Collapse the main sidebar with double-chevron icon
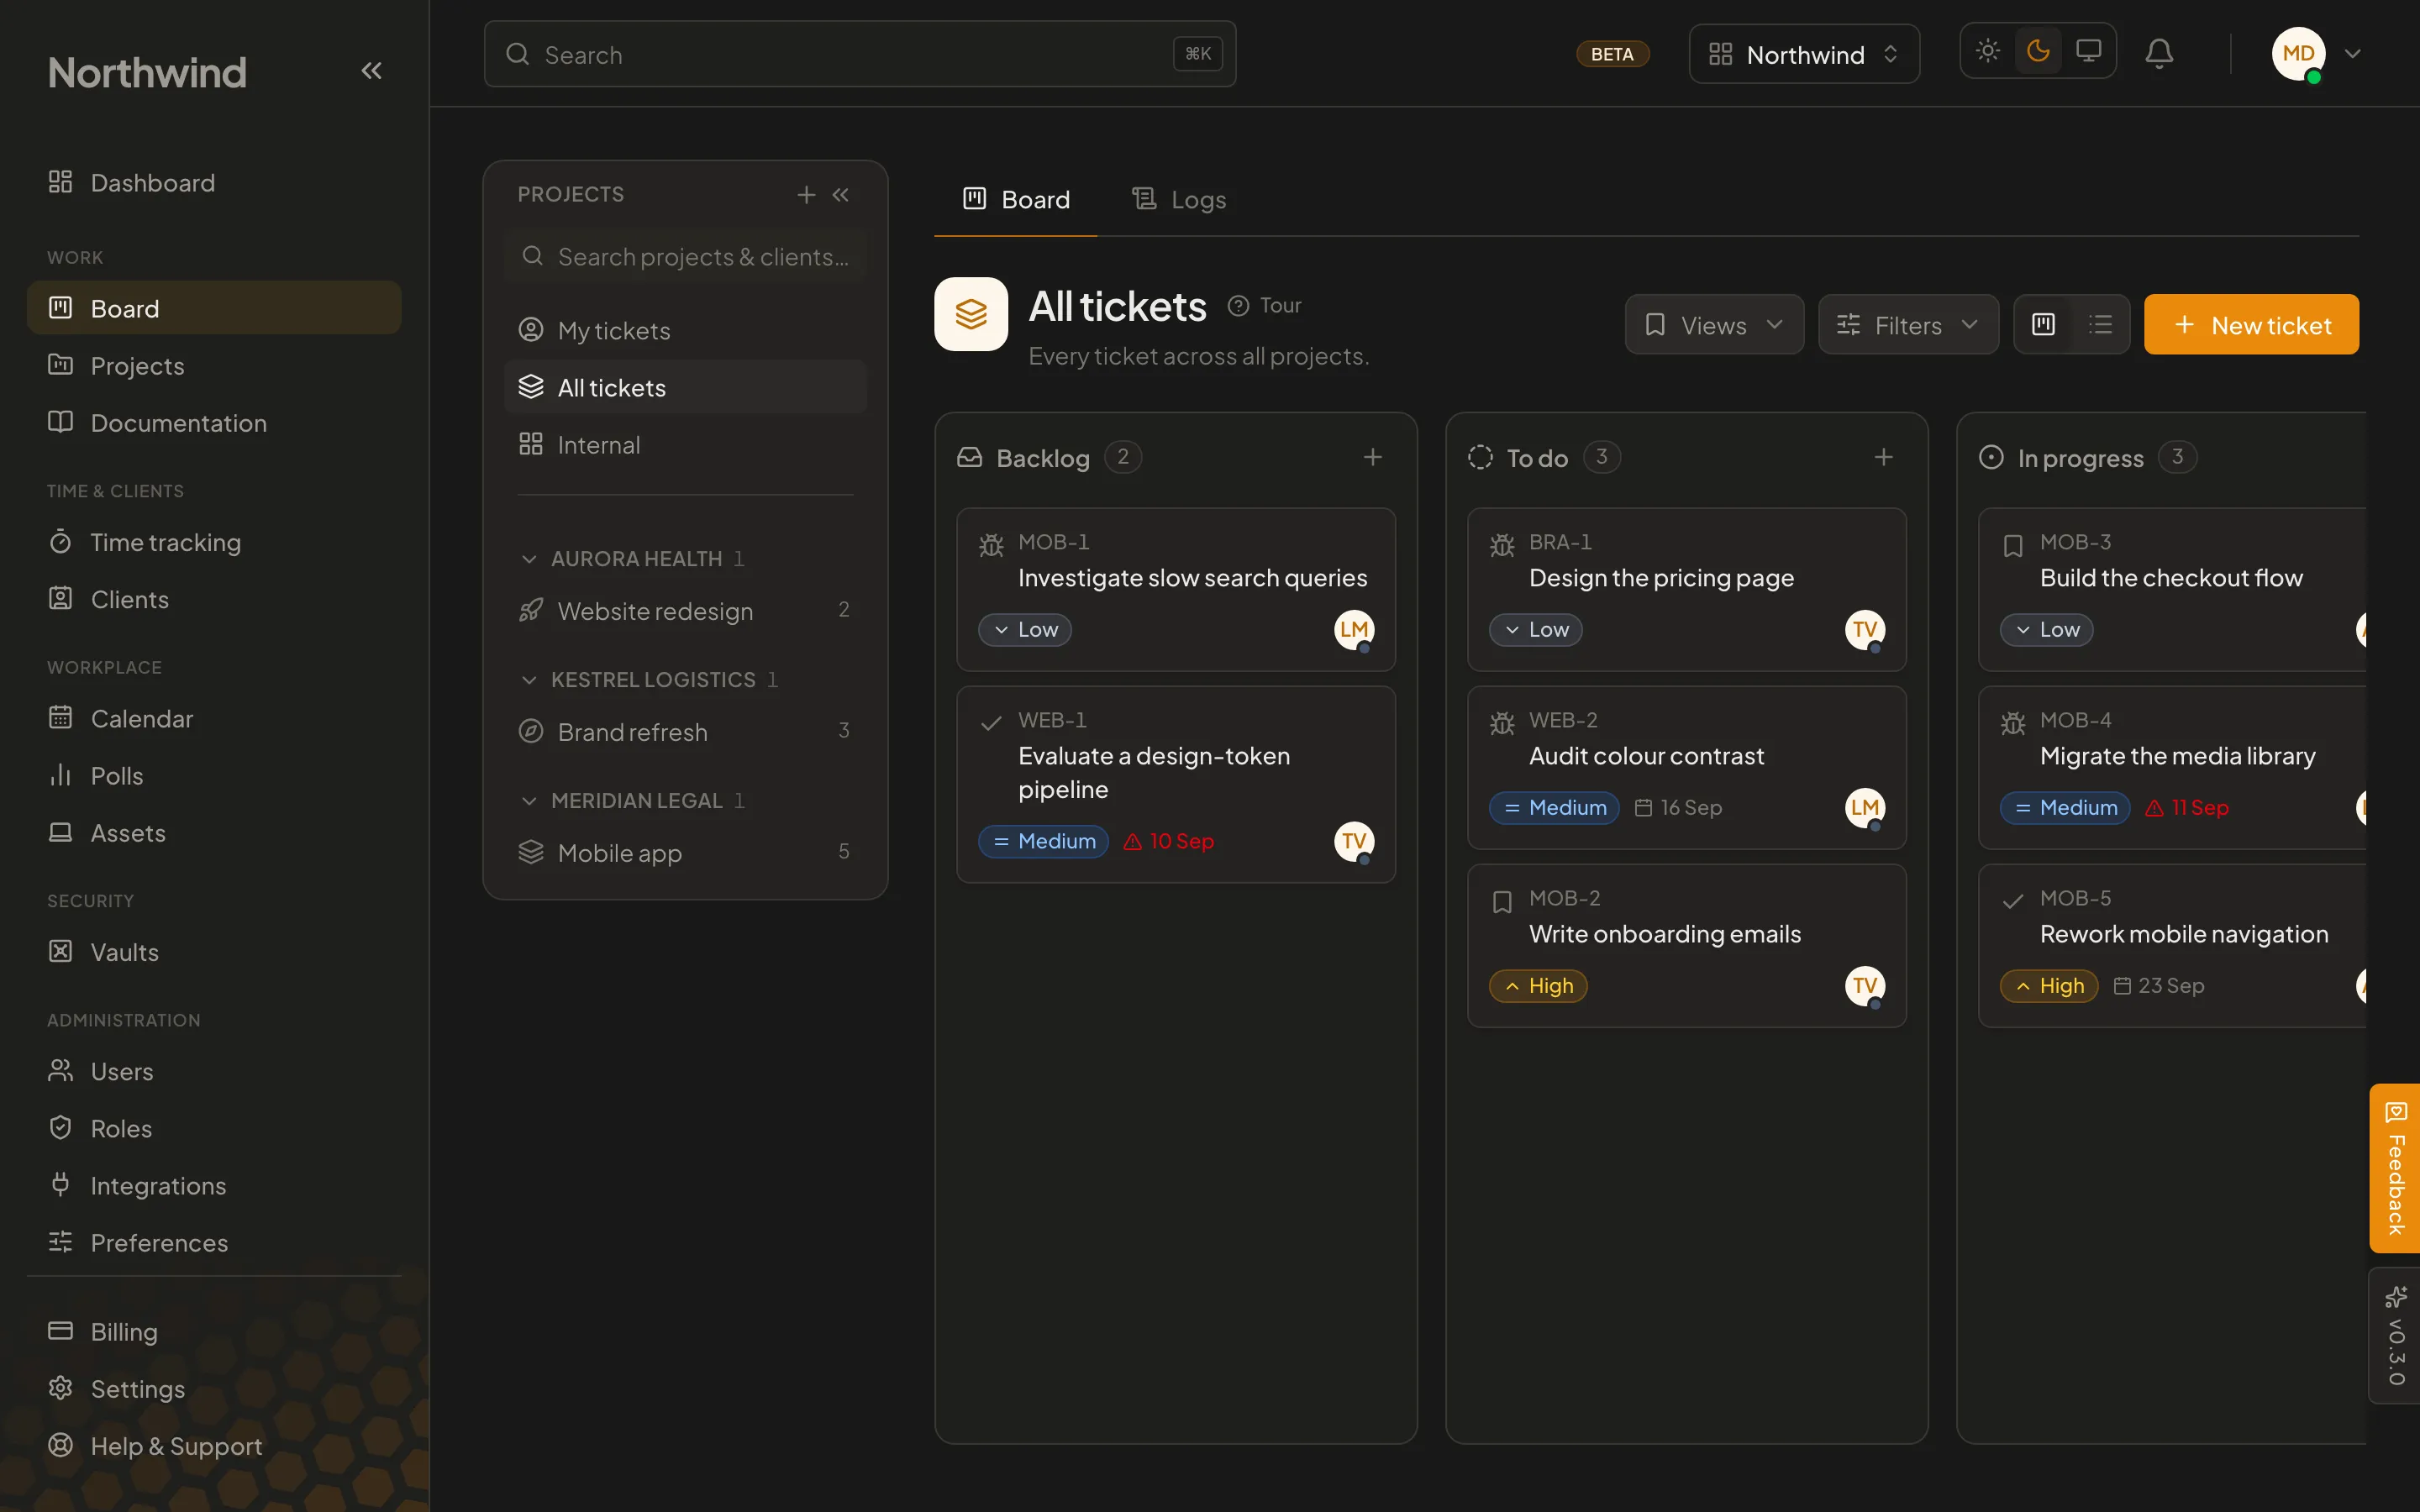 coord(371,71)
